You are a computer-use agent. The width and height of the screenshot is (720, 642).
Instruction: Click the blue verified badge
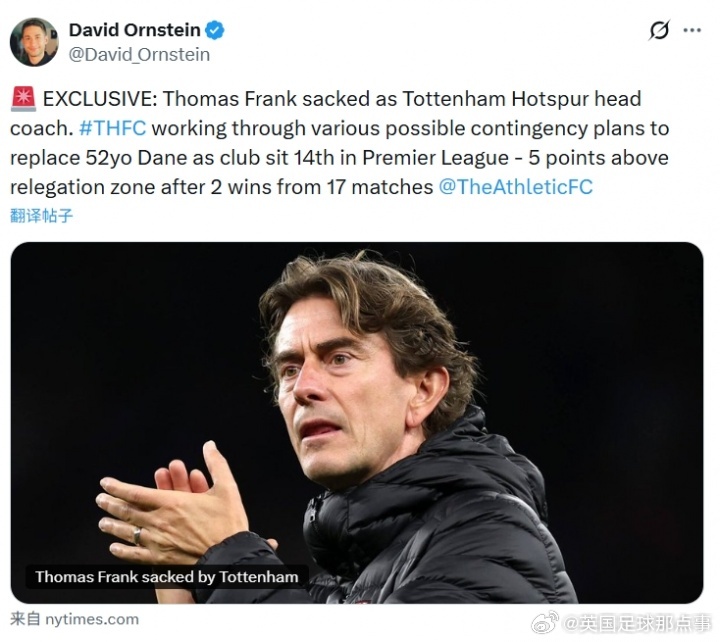(x=214, y=30)
